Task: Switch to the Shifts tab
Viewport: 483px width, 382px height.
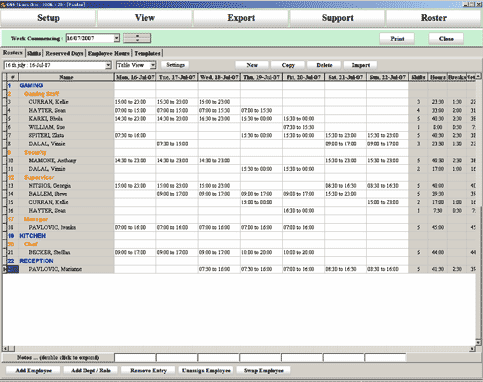Action: (34, 53)
